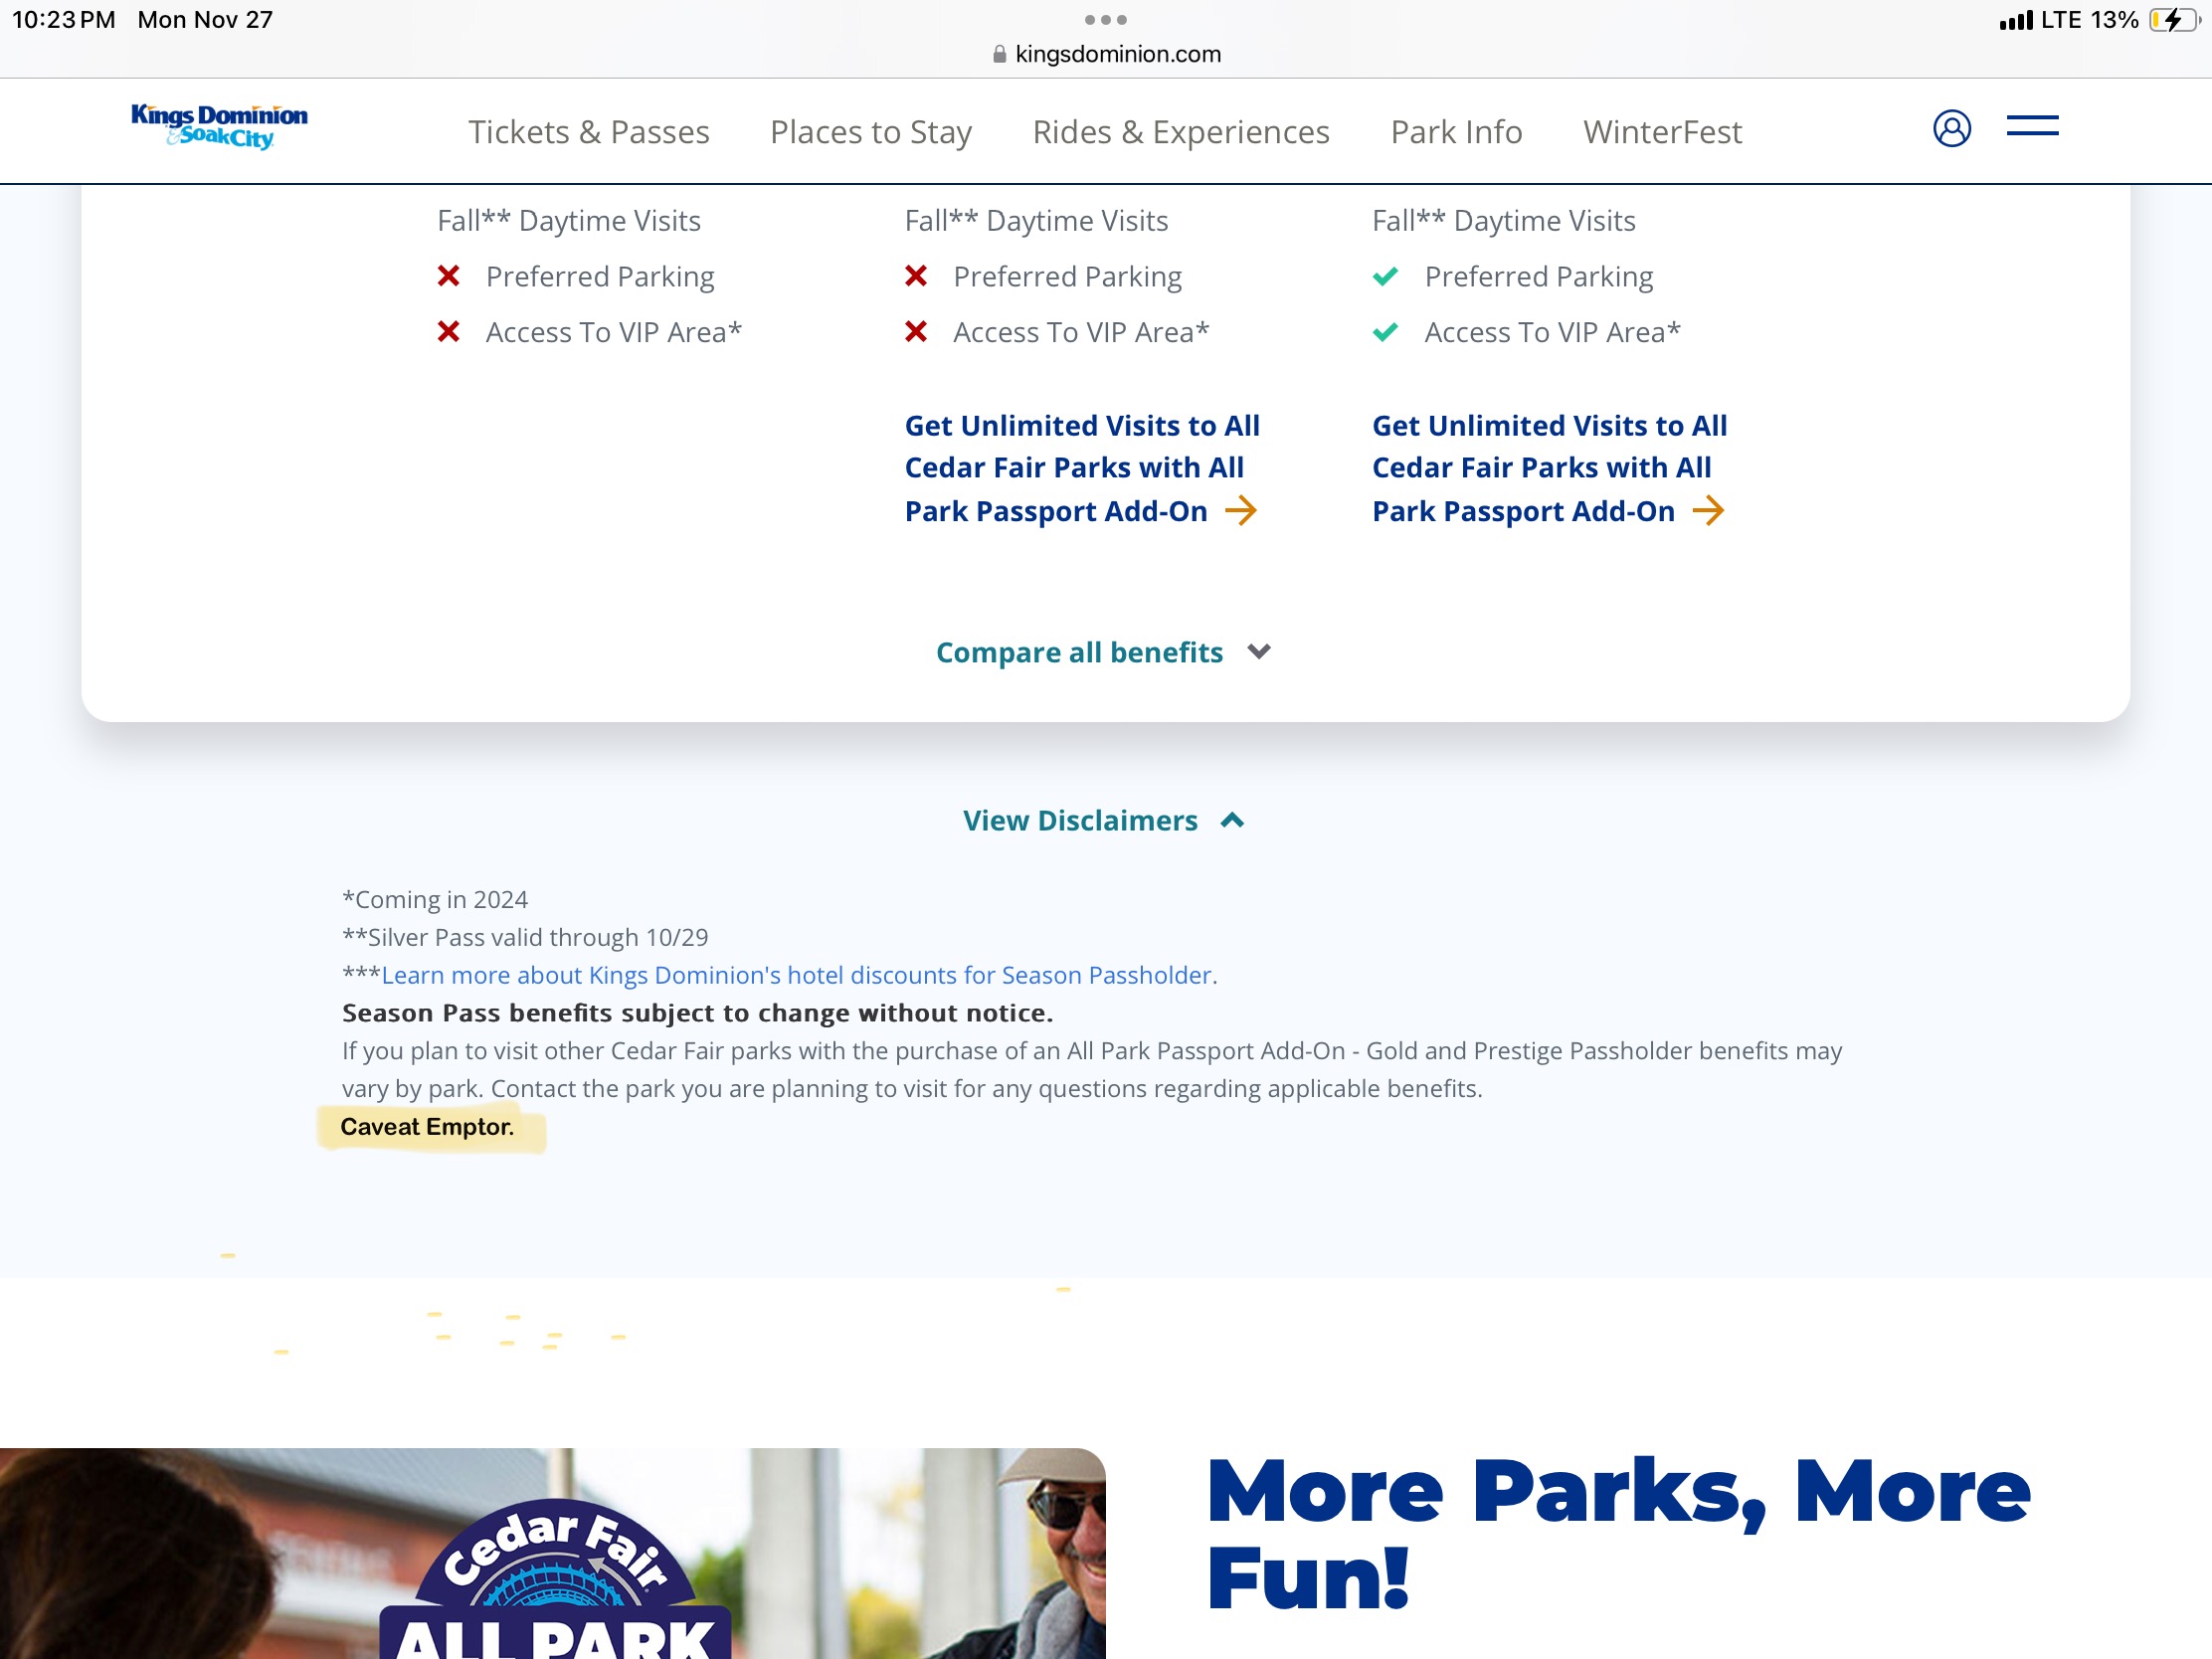Open middle column All Park Passport Add-On link
Screen dimensions: 2212x1659
(1082, 468)
